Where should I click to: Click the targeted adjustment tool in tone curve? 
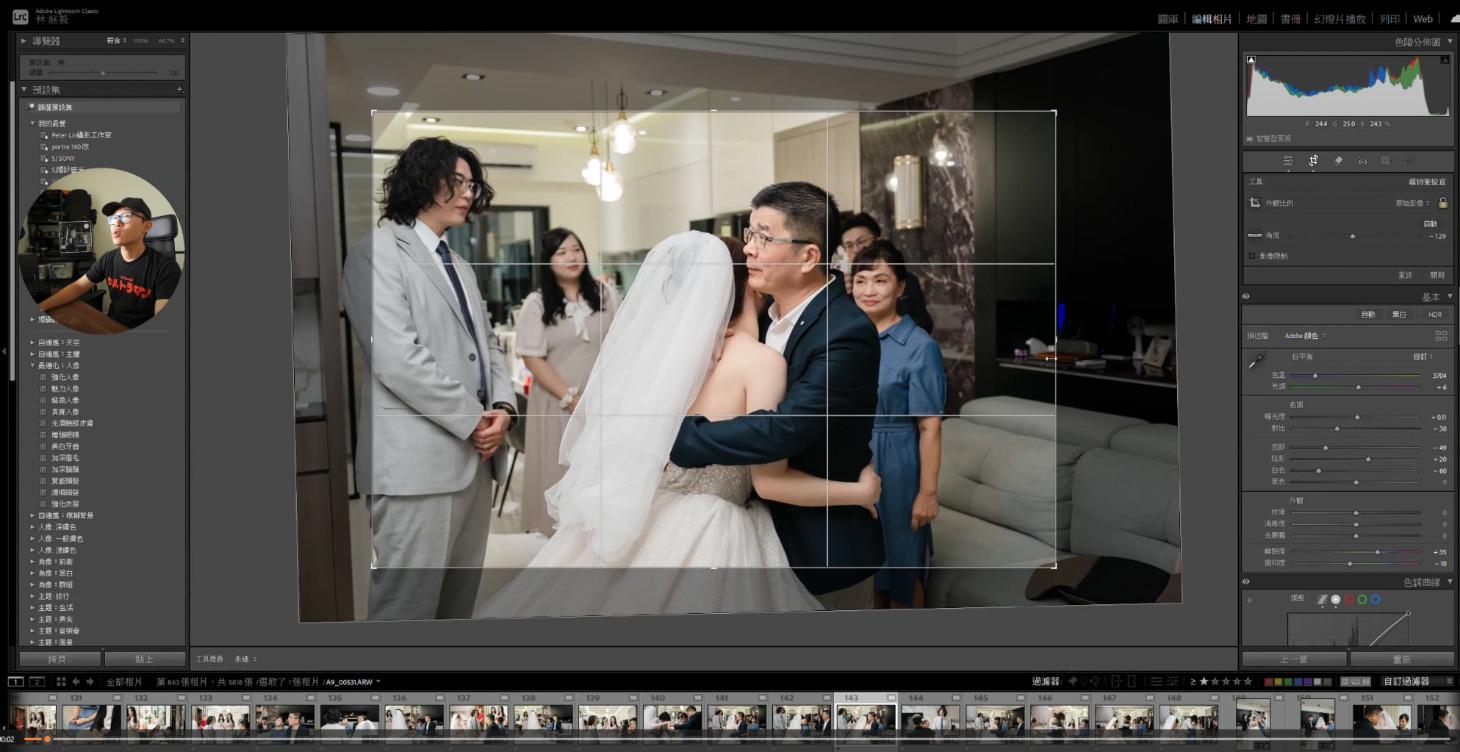[1249, 600]
